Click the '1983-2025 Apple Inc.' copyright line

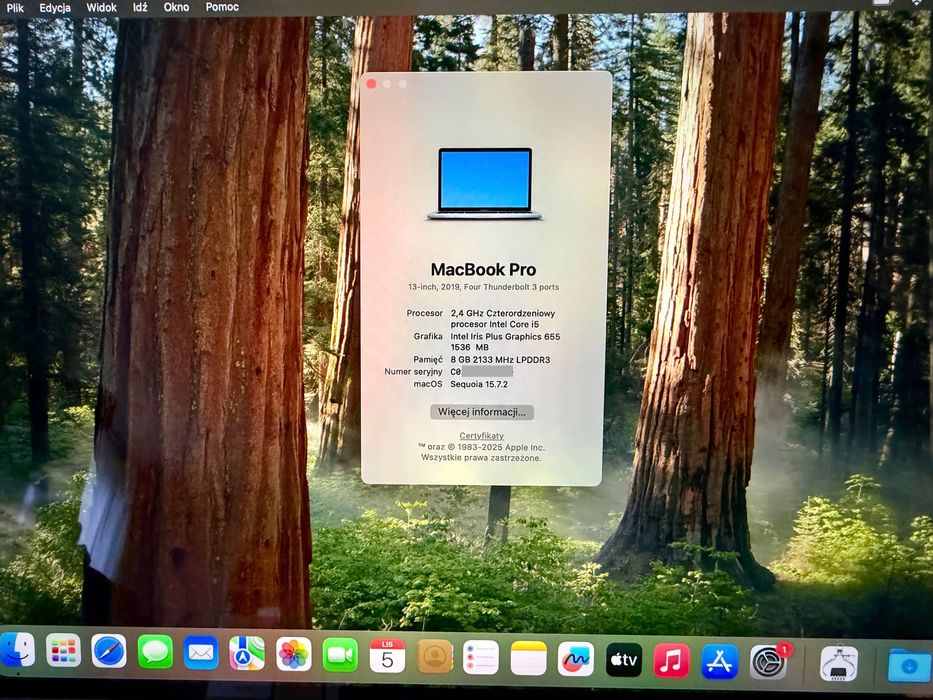point(481,447)
